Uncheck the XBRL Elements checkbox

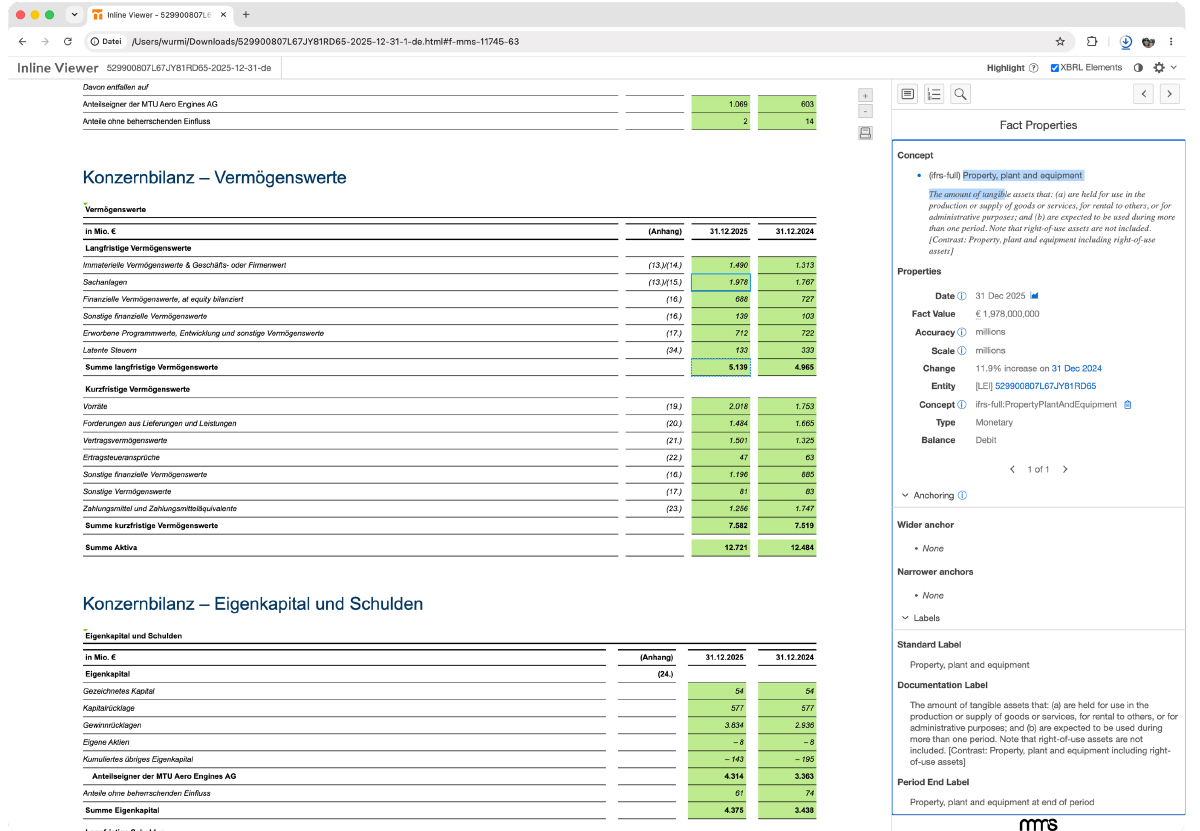tap(1055, 68)
